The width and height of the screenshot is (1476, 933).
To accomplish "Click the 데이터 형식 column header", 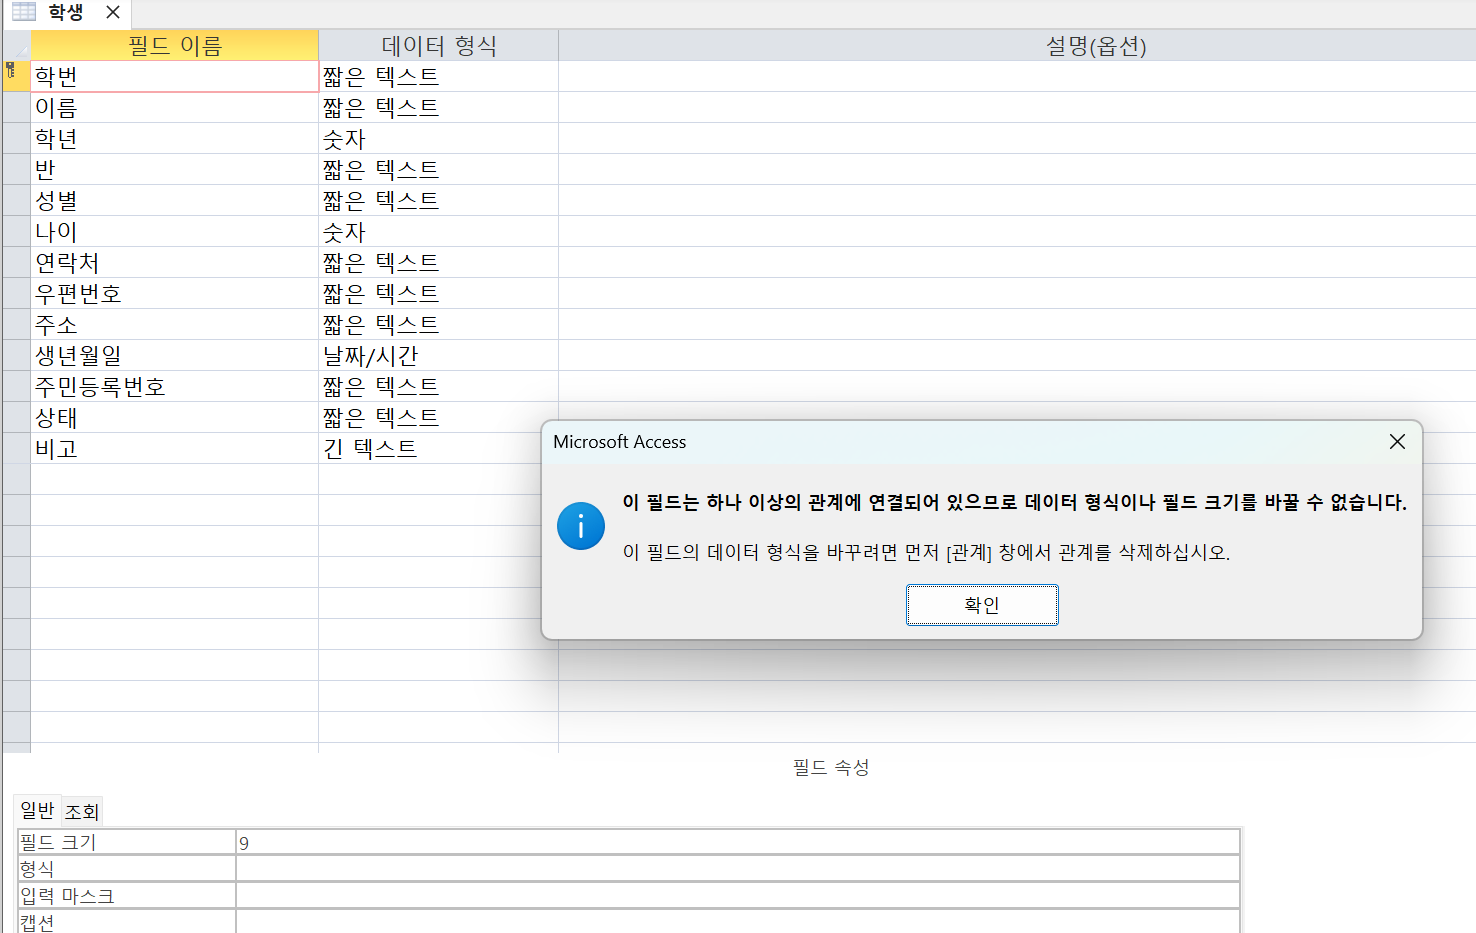I will [x=438, y=46].
